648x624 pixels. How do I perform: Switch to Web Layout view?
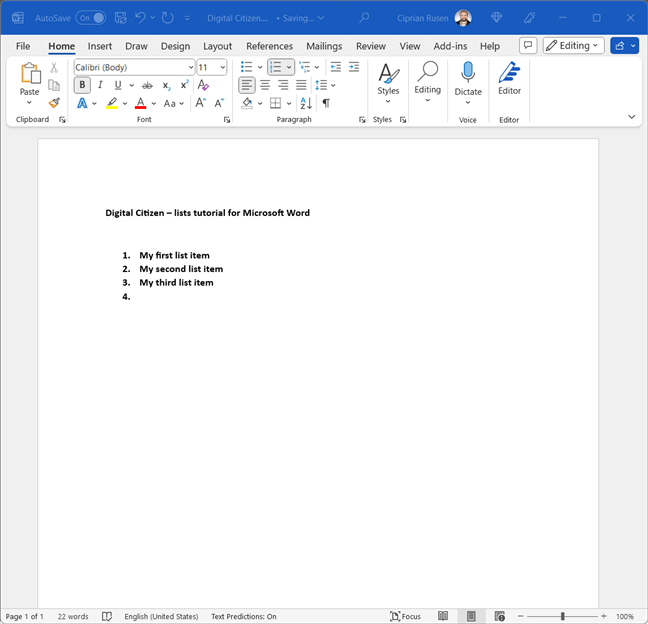click(x=500, y=616)
